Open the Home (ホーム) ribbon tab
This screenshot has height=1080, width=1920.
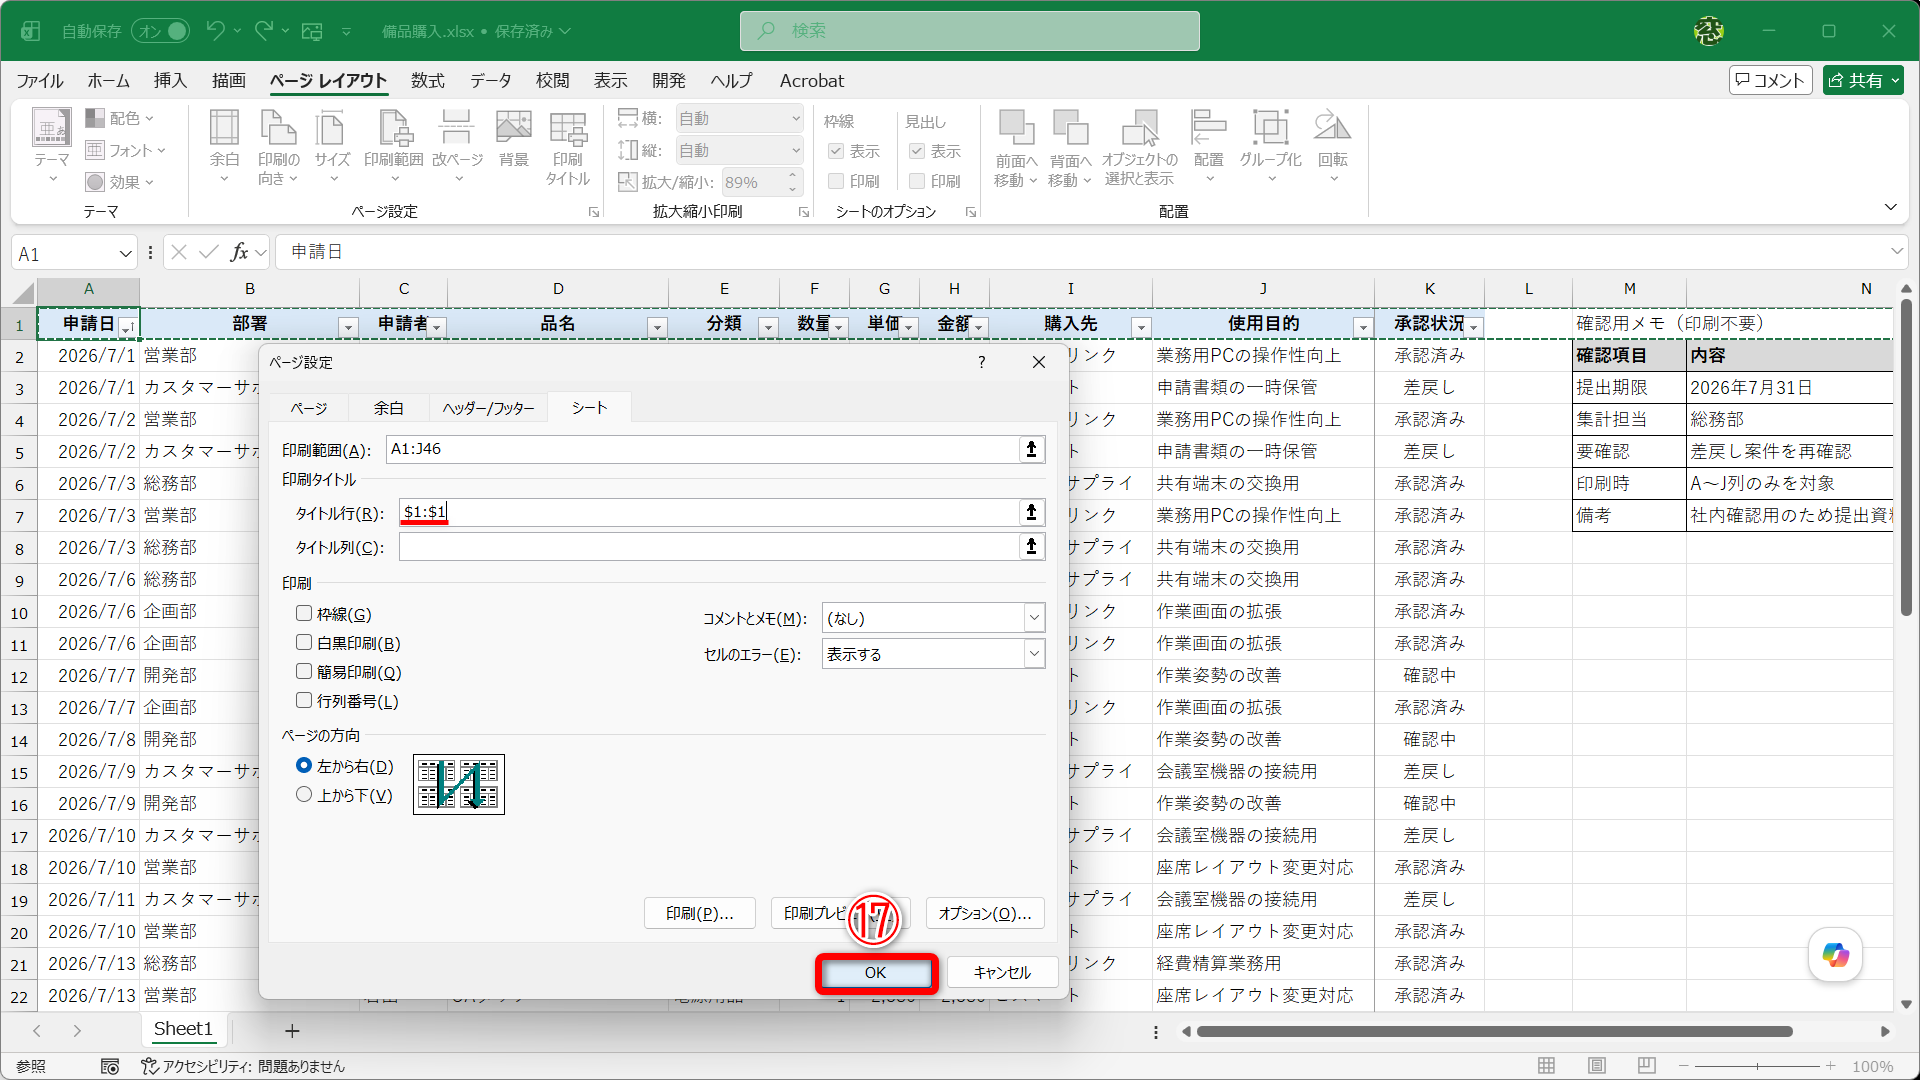pyautogui.click(x=108, y=81)
